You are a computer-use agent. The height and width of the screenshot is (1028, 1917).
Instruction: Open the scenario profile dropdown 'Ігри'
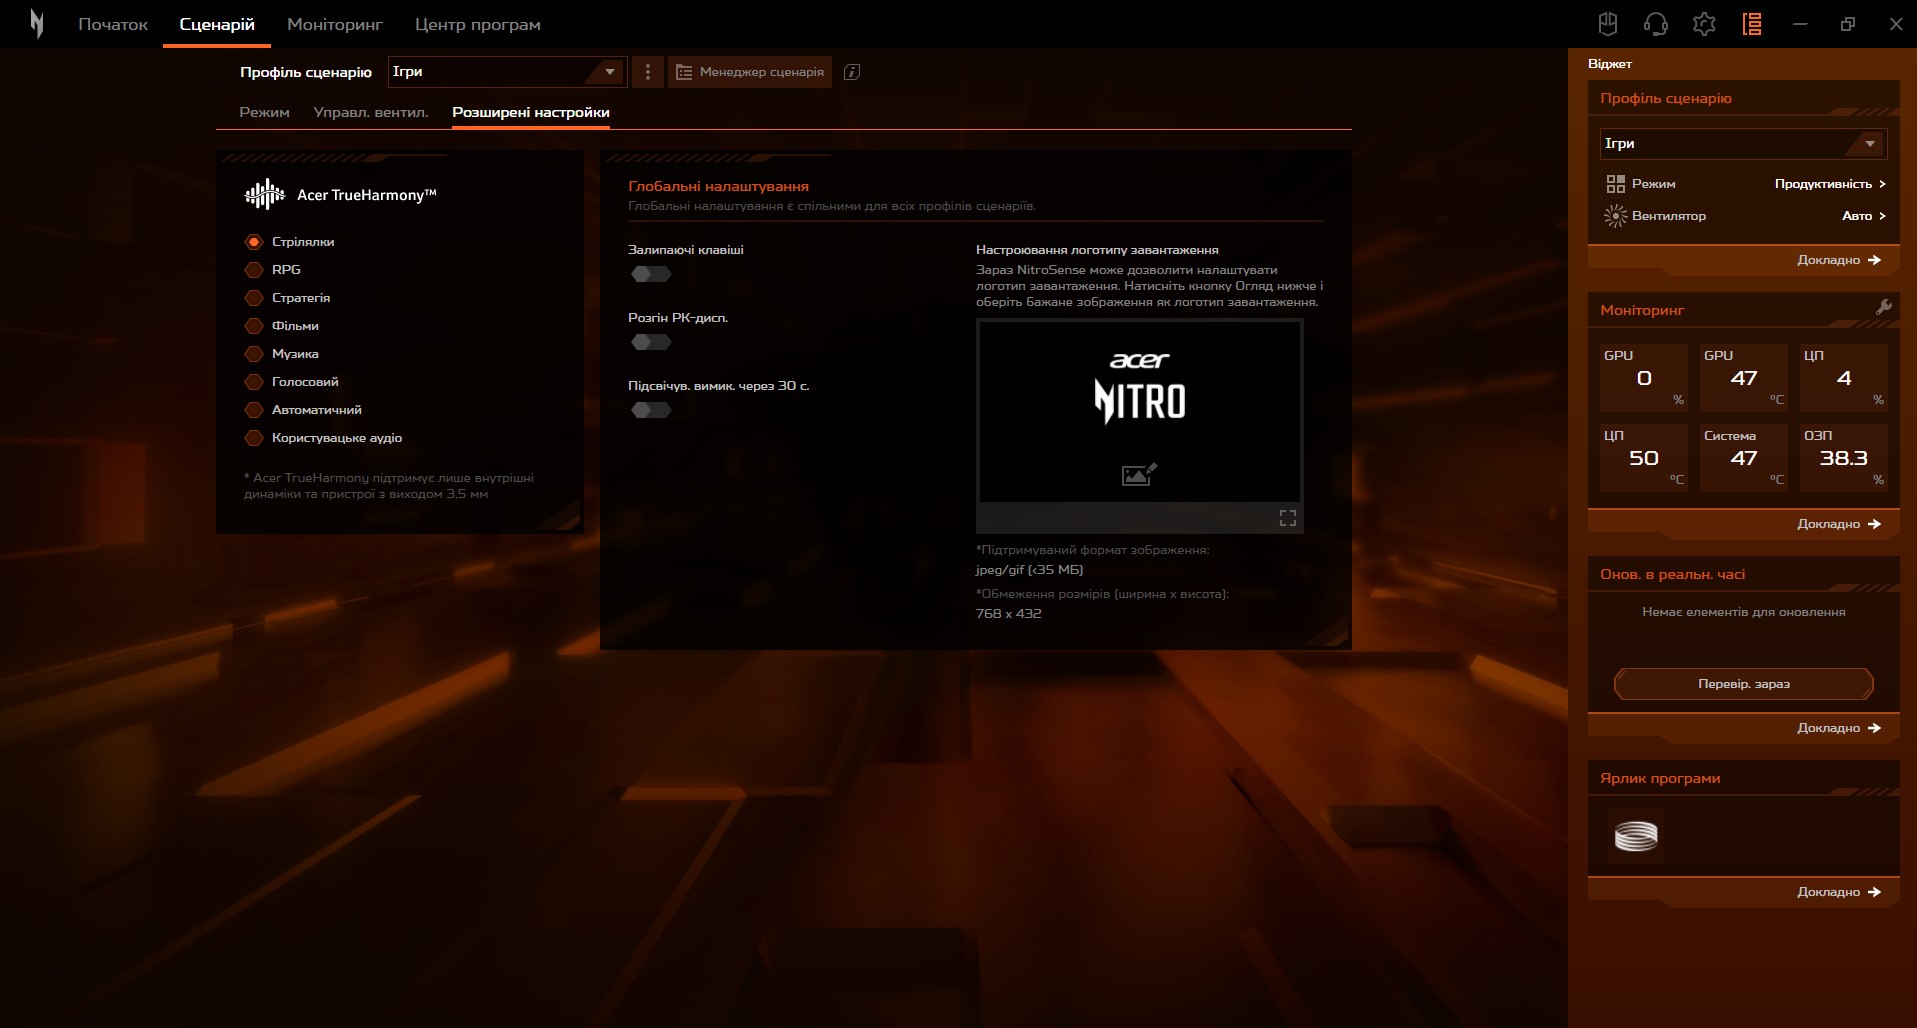[506, 72]
